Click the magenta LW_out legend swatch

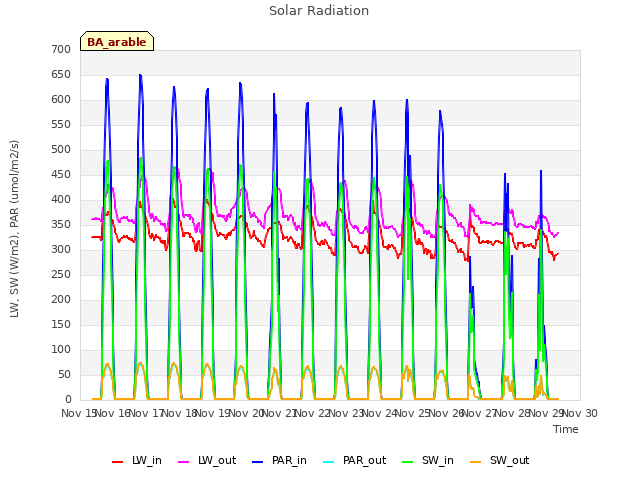click(x=184, y=462)
